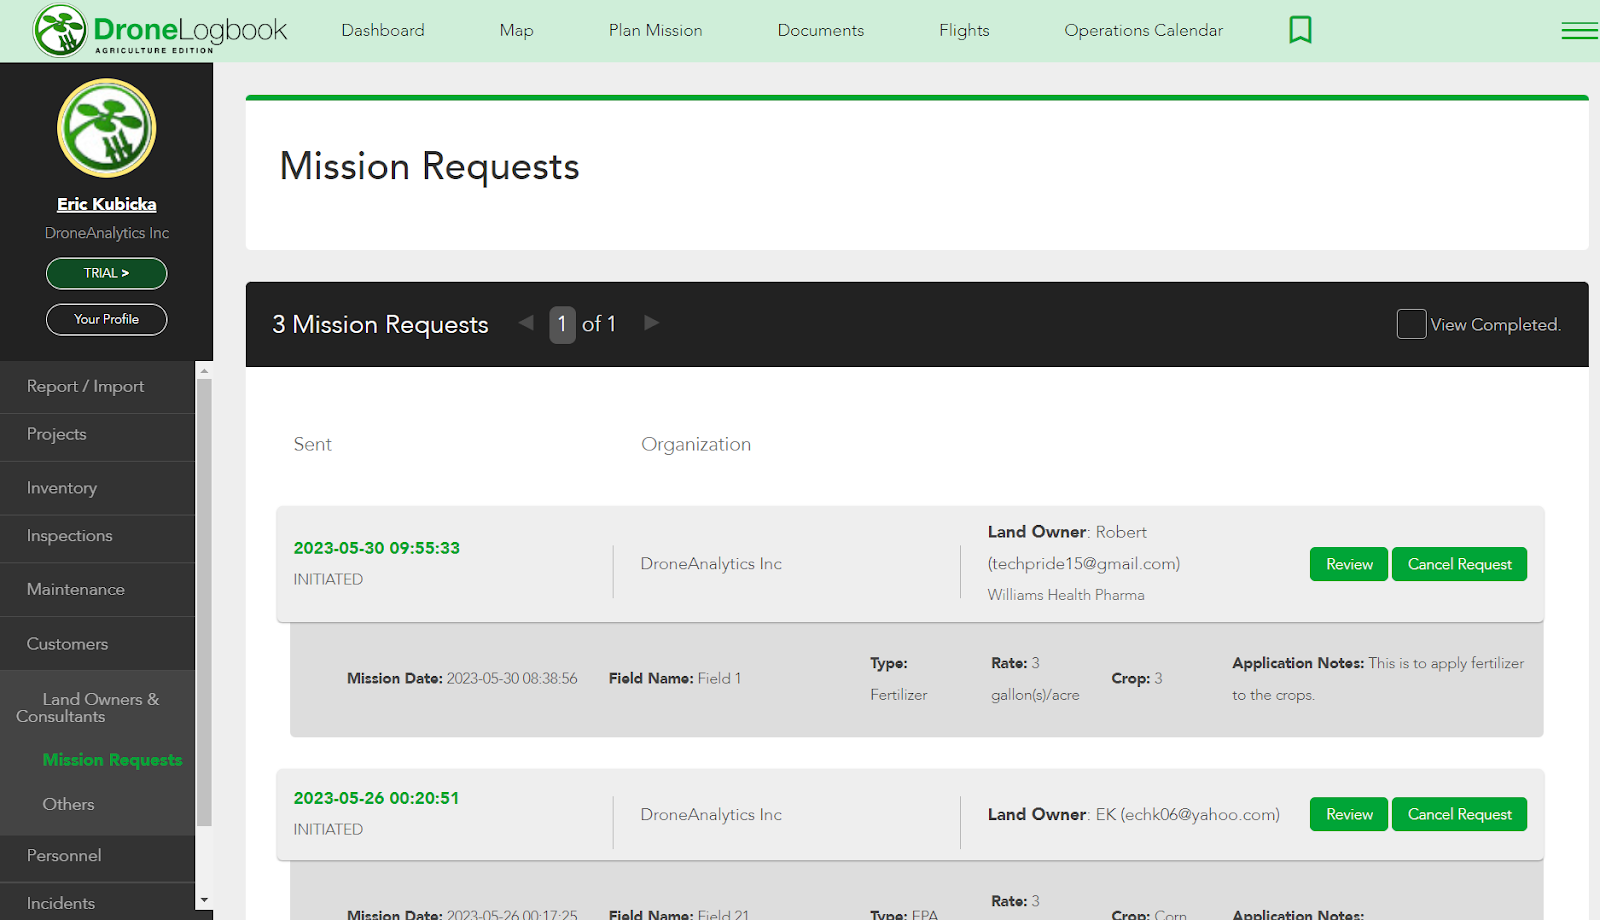Go to previous page arrow
The image size is (1600, 920).
526,323
